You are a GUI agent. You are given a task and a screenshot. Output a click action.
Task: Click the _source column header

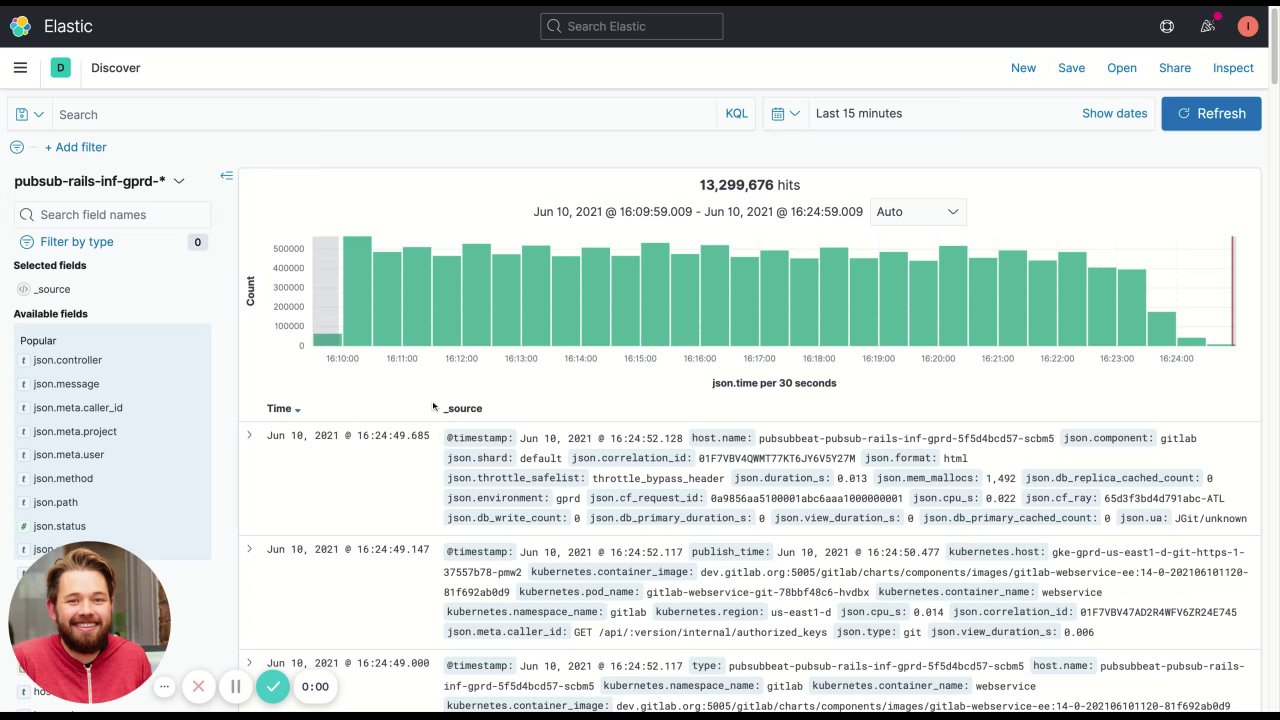tap(463, 409)
